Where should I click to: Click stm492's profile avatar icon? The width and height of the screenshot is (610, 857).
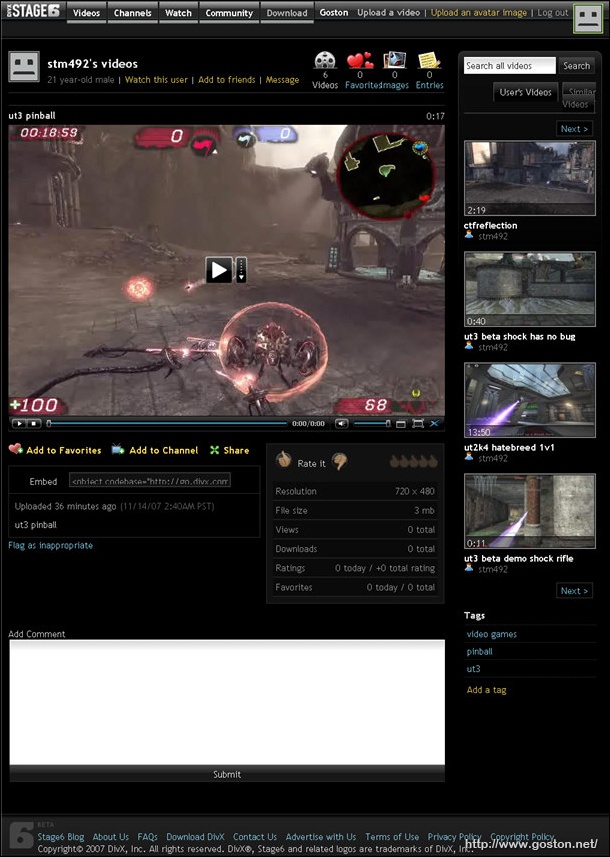click(x=24, y=67)
